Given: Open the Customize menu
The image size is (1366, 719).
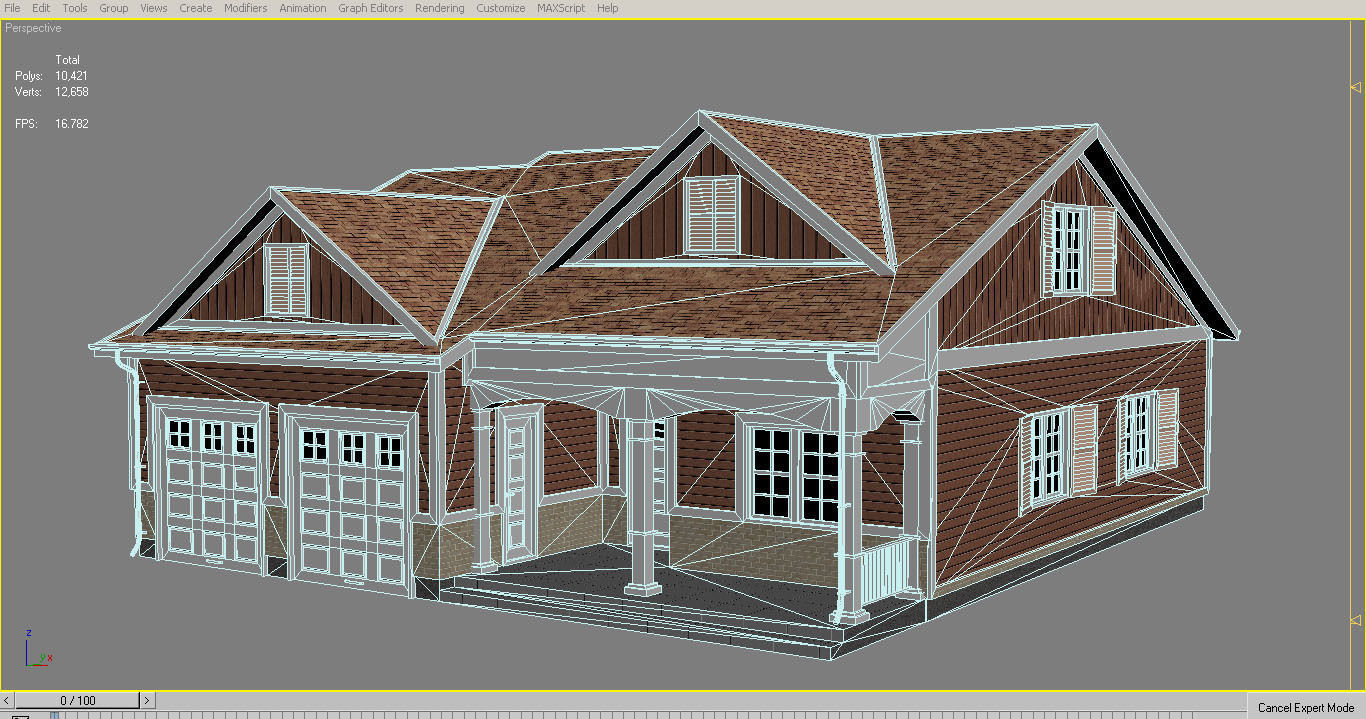Looking at the screenshot, I should [501, 8].
